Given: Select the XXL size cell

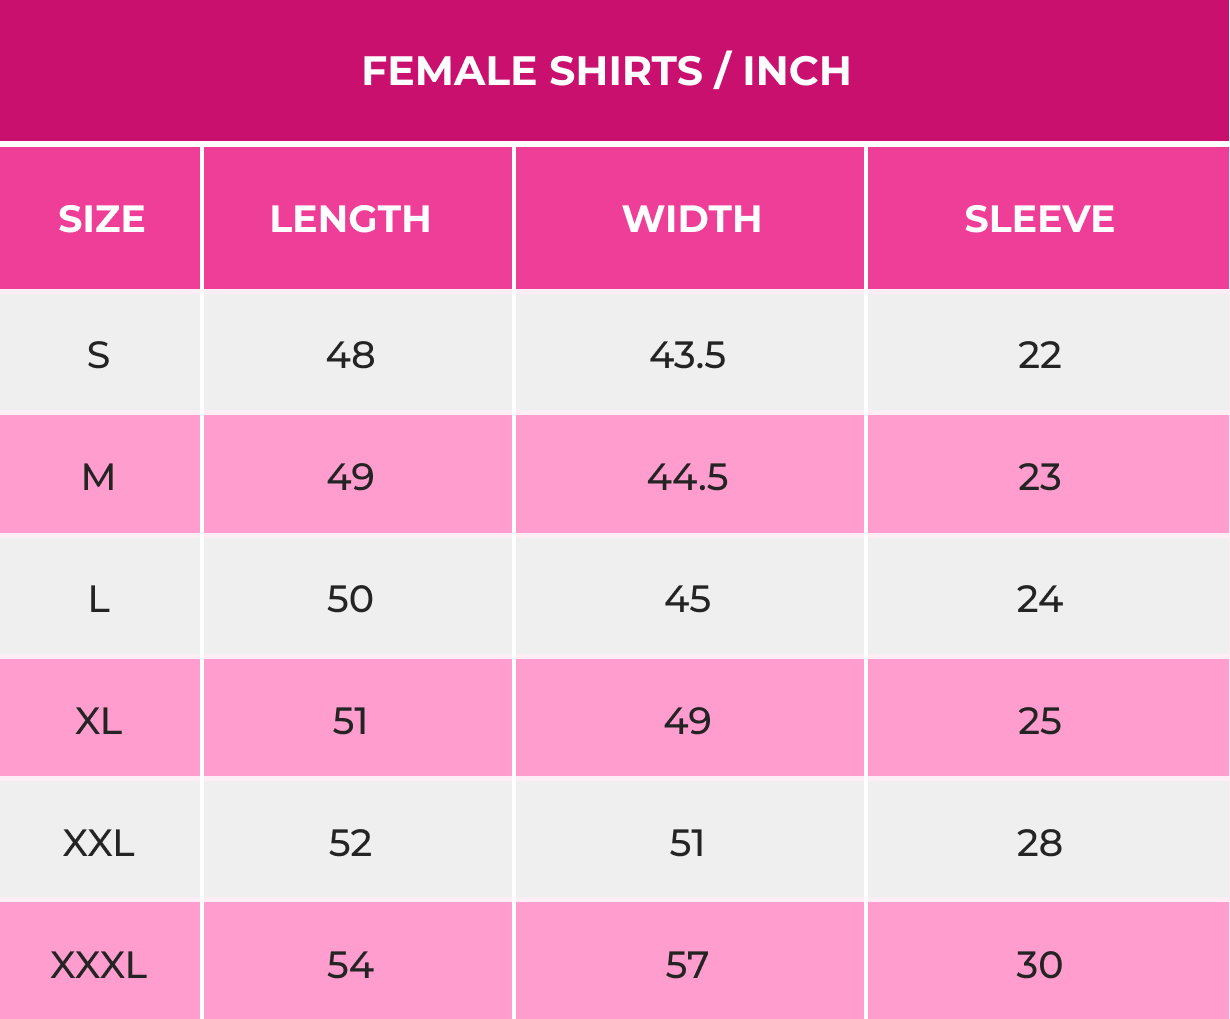Looking at the screenshot, I should (98, 843).
